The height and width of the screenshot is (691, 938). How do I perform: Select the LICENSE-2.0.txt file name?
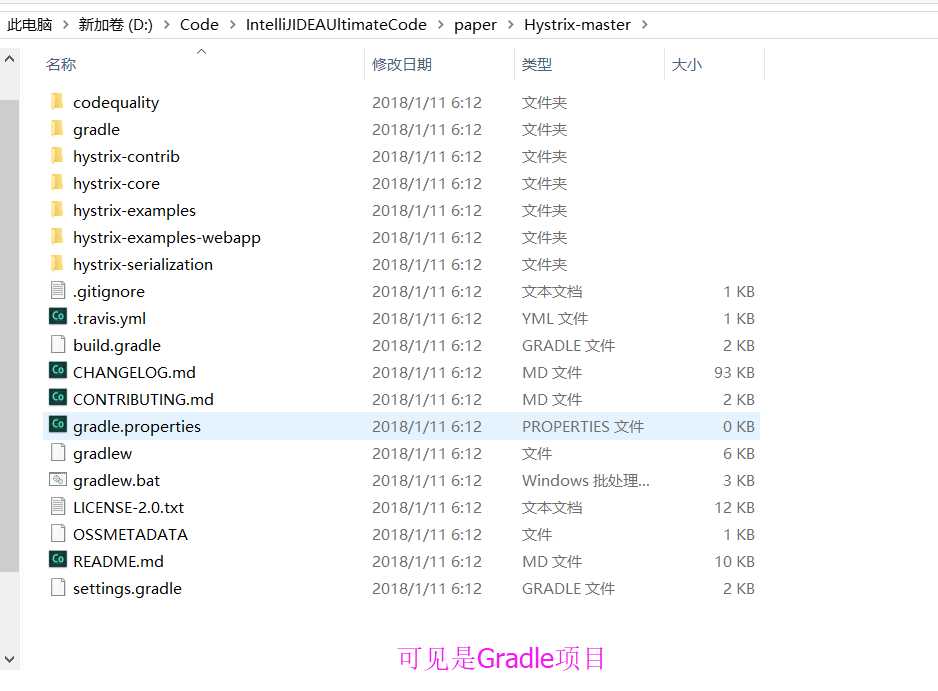click(x=129, y=507)
